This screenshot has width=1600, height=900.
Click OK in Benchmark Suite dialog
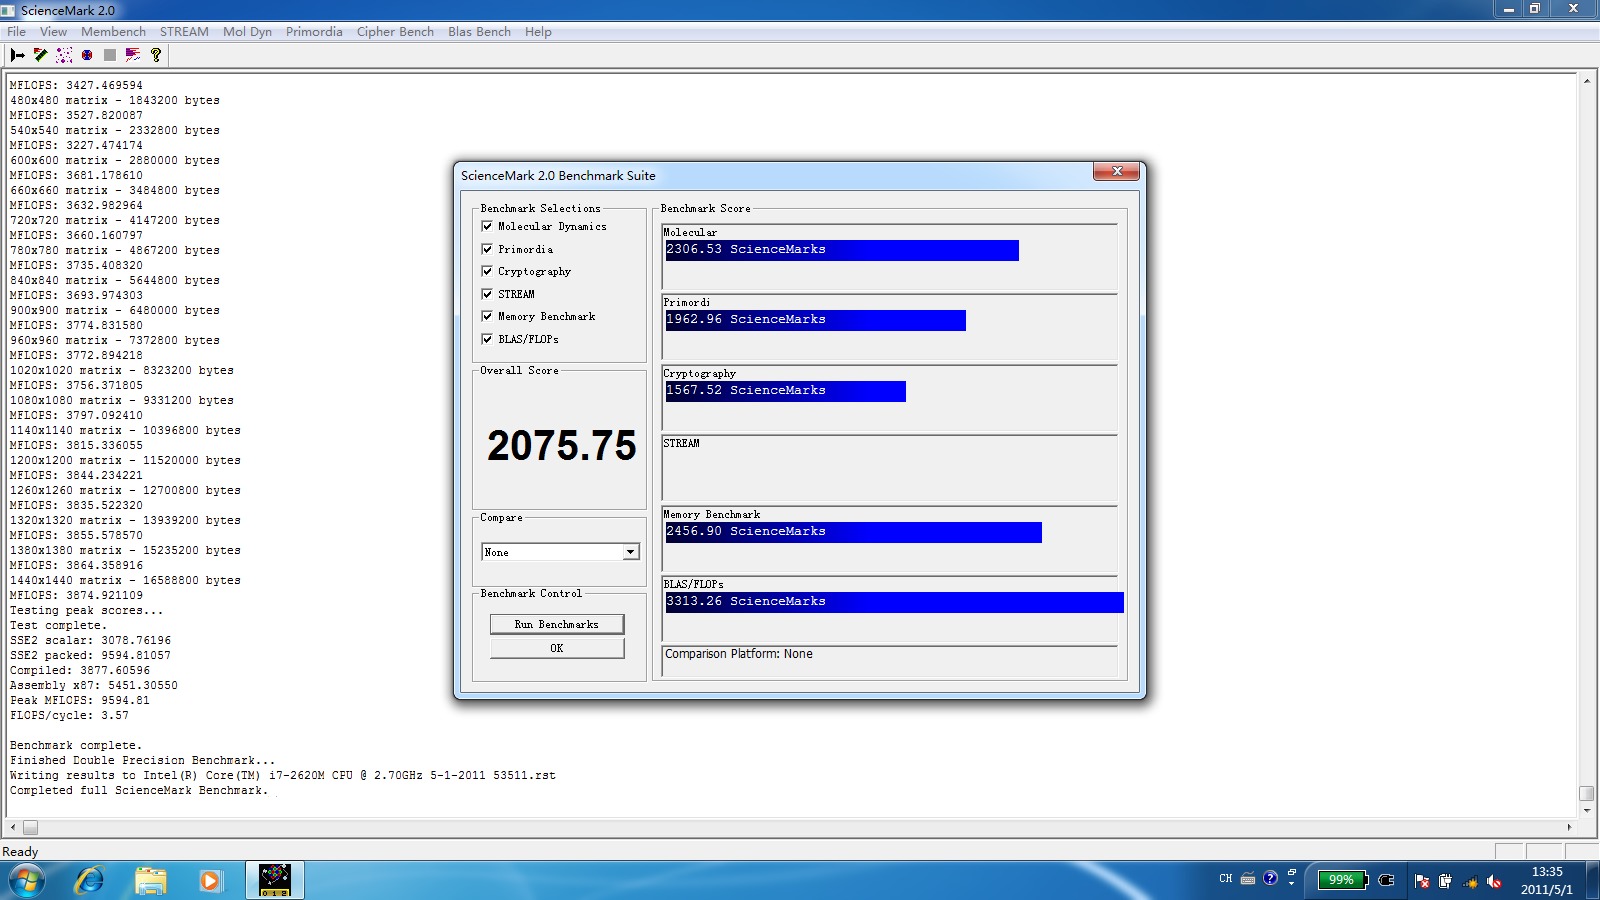[557, 648]
